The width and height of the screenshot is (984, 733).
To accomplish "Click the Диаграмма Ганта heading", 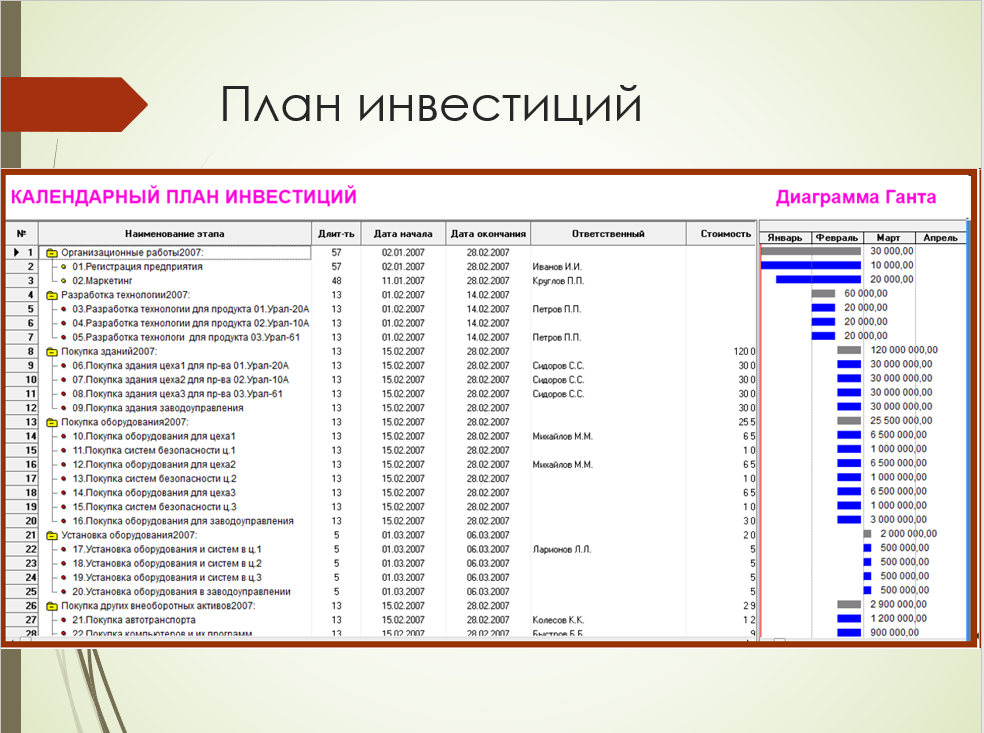I will click(856, 198).
